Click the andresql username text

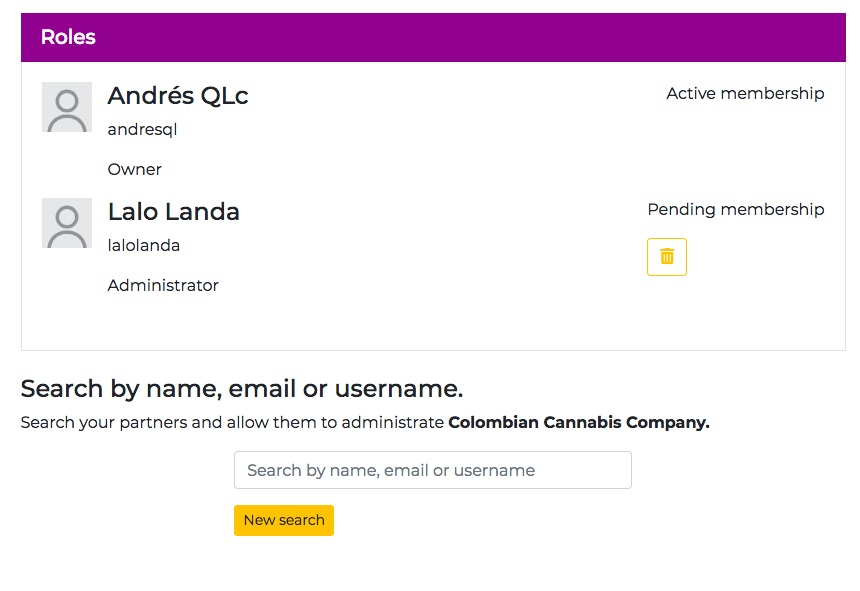click(x=142, y=129)
